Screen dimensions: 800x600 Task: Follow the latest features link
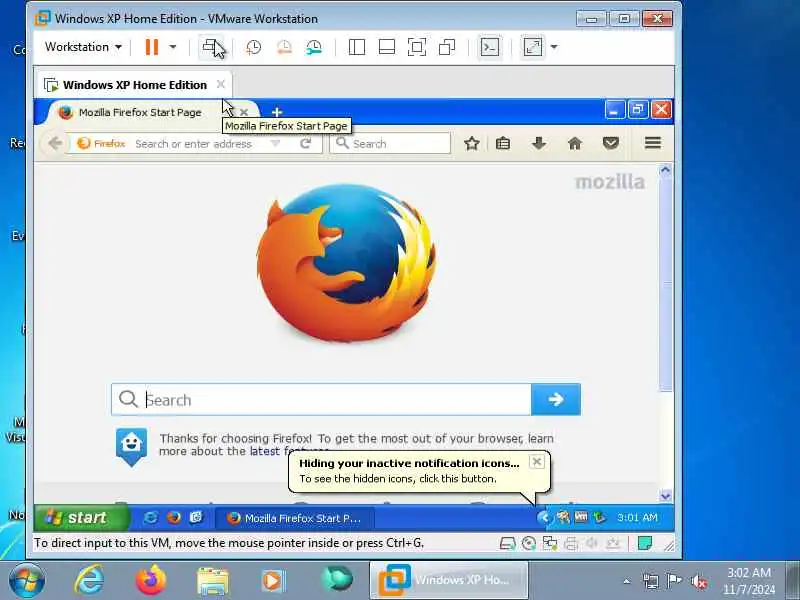tap(288, 451)
